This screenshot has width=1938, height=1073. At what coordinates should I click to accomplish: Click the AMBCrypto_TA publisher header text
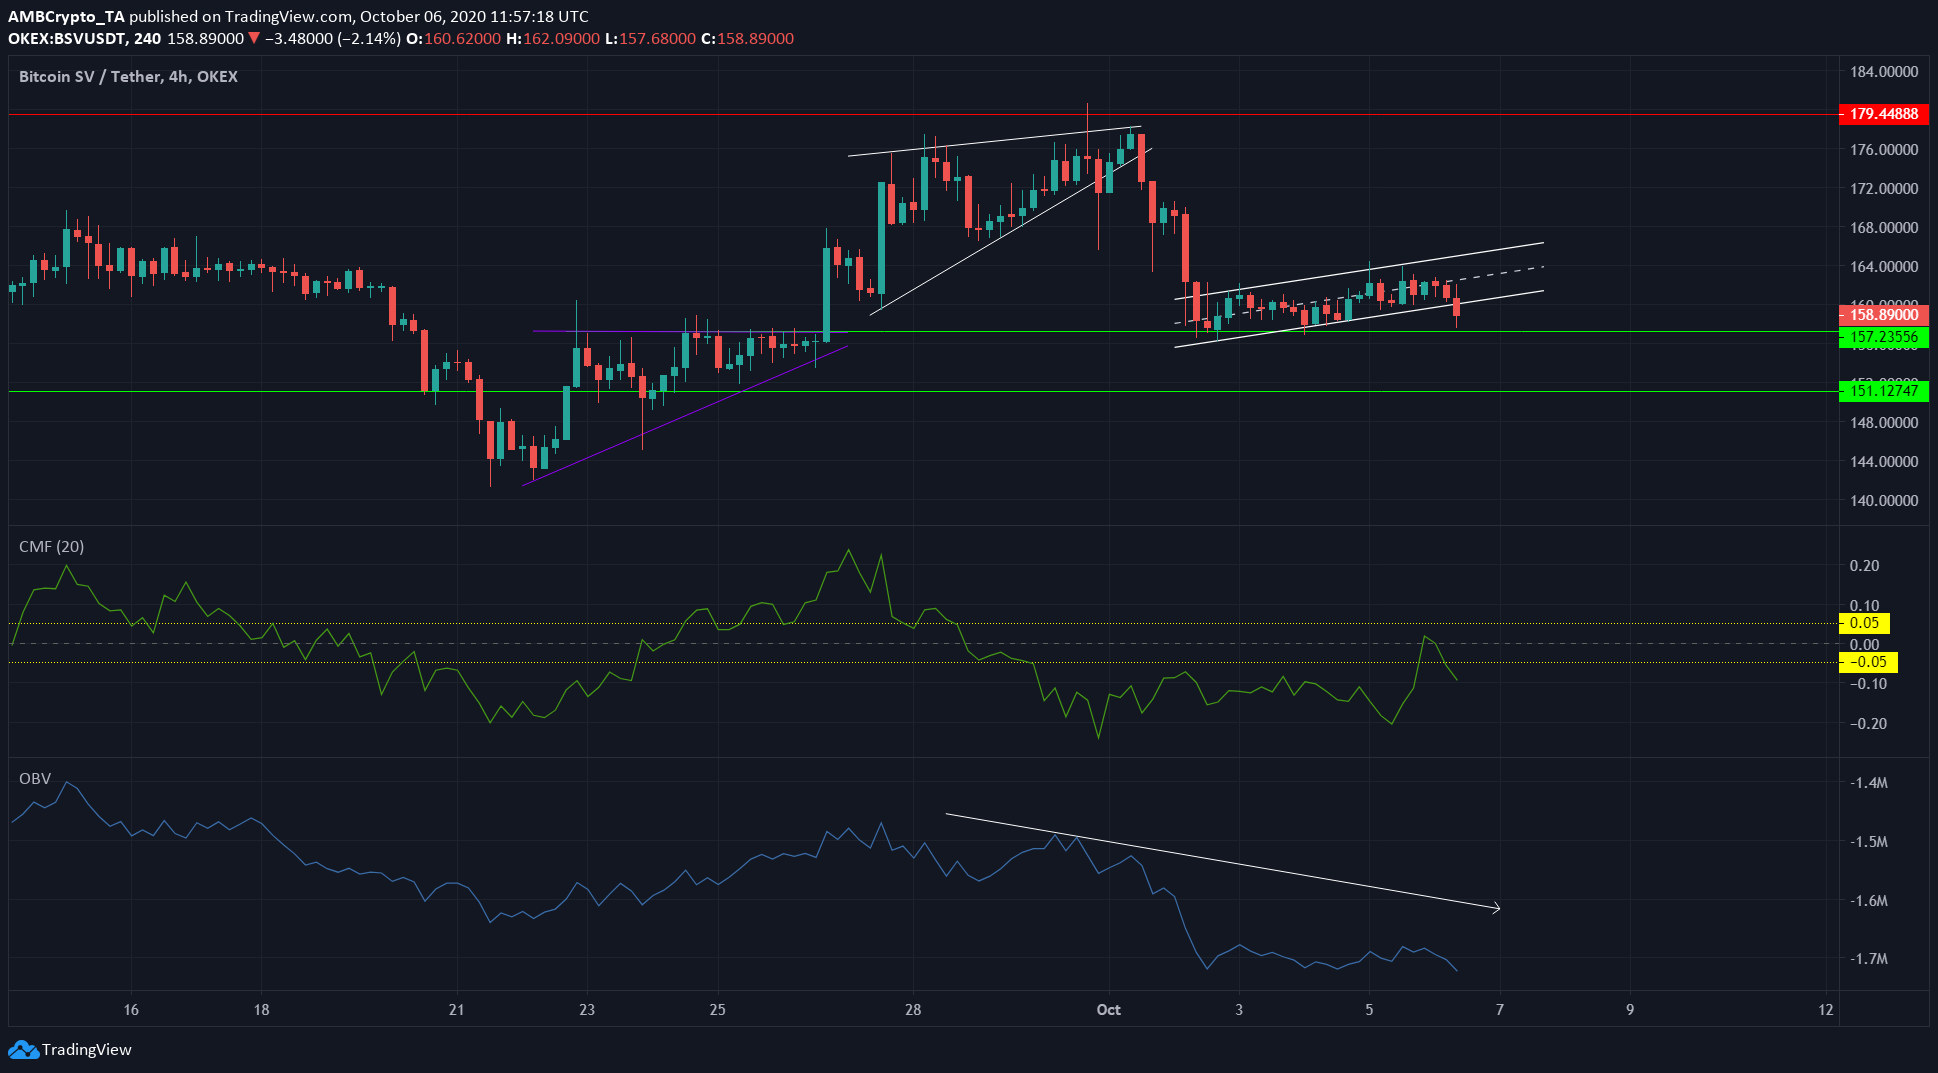click(66, 17)
